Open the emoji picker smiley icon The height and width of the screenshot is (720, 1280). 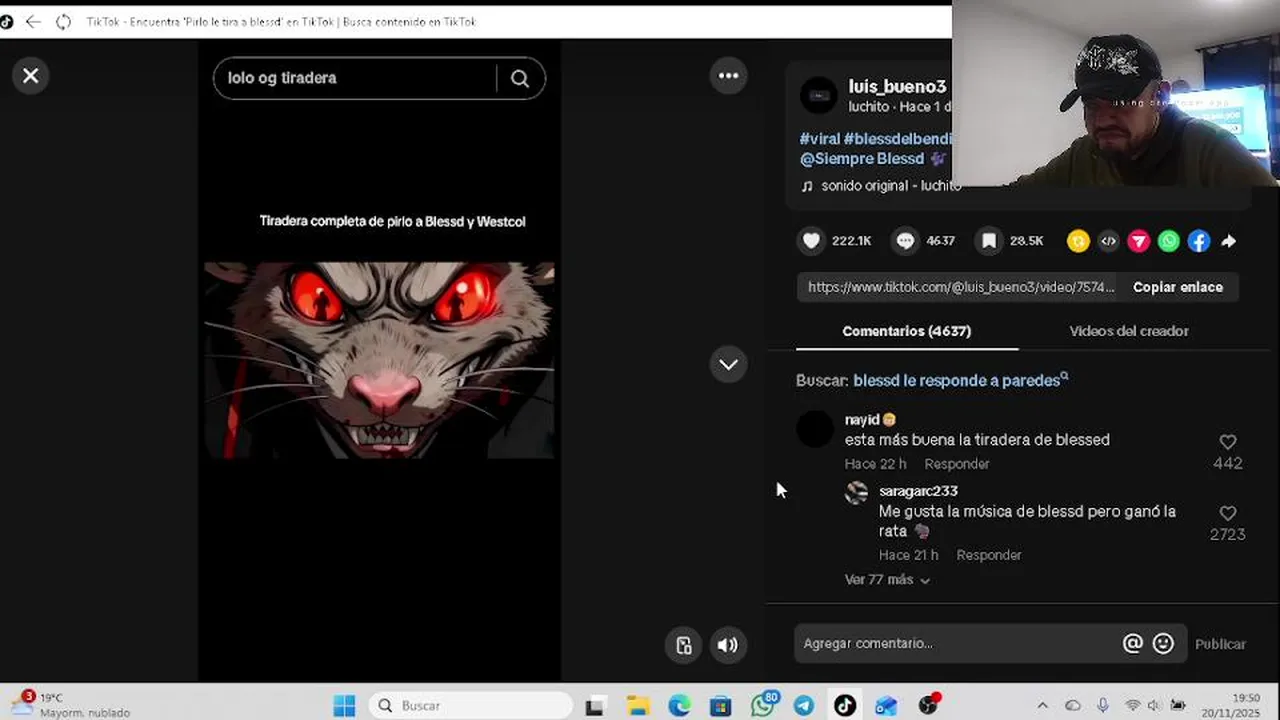click(1163, 644)
